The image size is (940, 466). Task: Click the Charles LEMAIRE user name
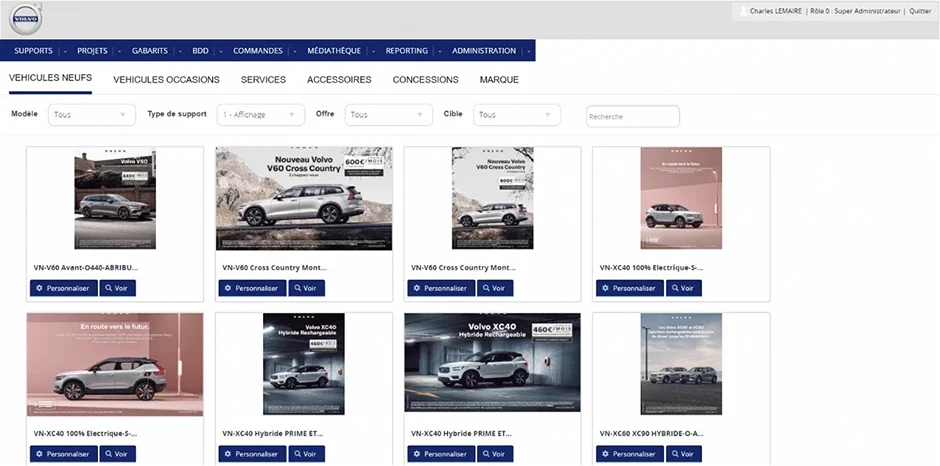click(x=776, y=11)
